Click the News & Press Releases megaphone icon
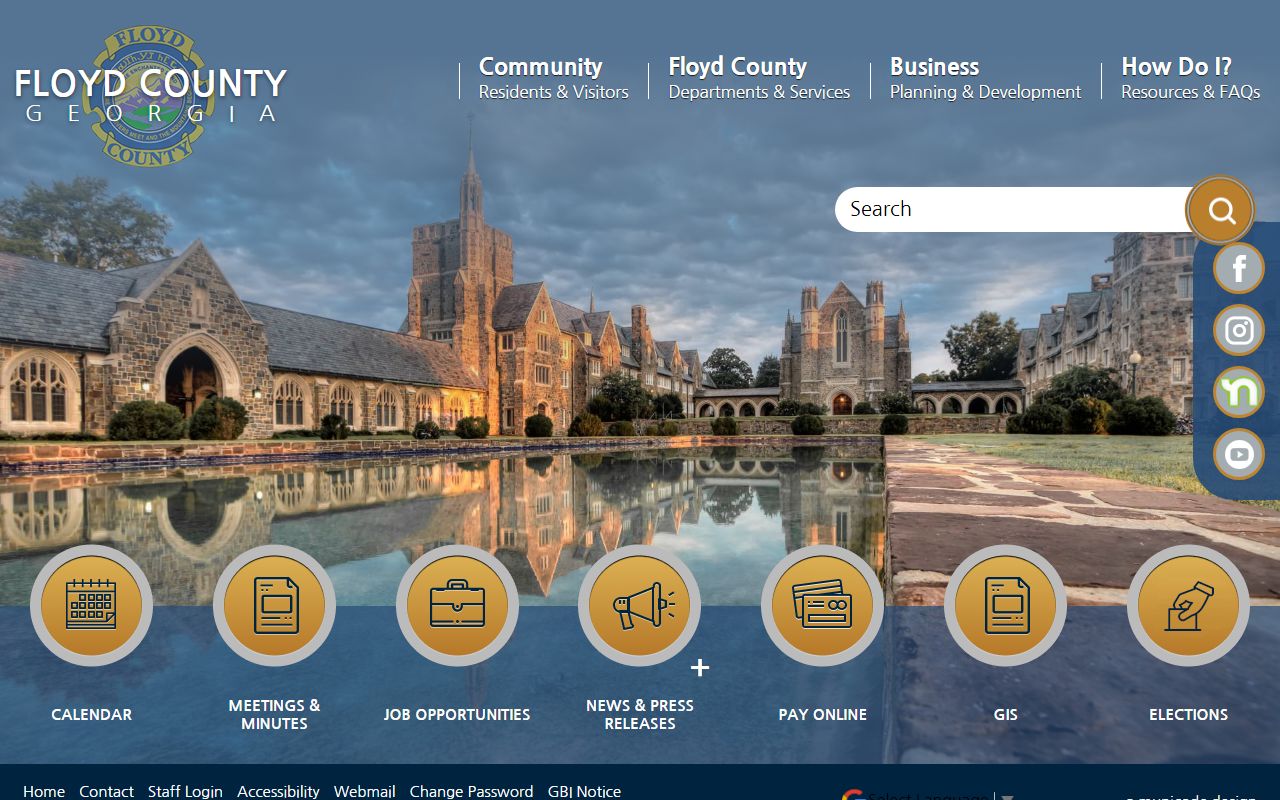 click(x=640, y=605)
